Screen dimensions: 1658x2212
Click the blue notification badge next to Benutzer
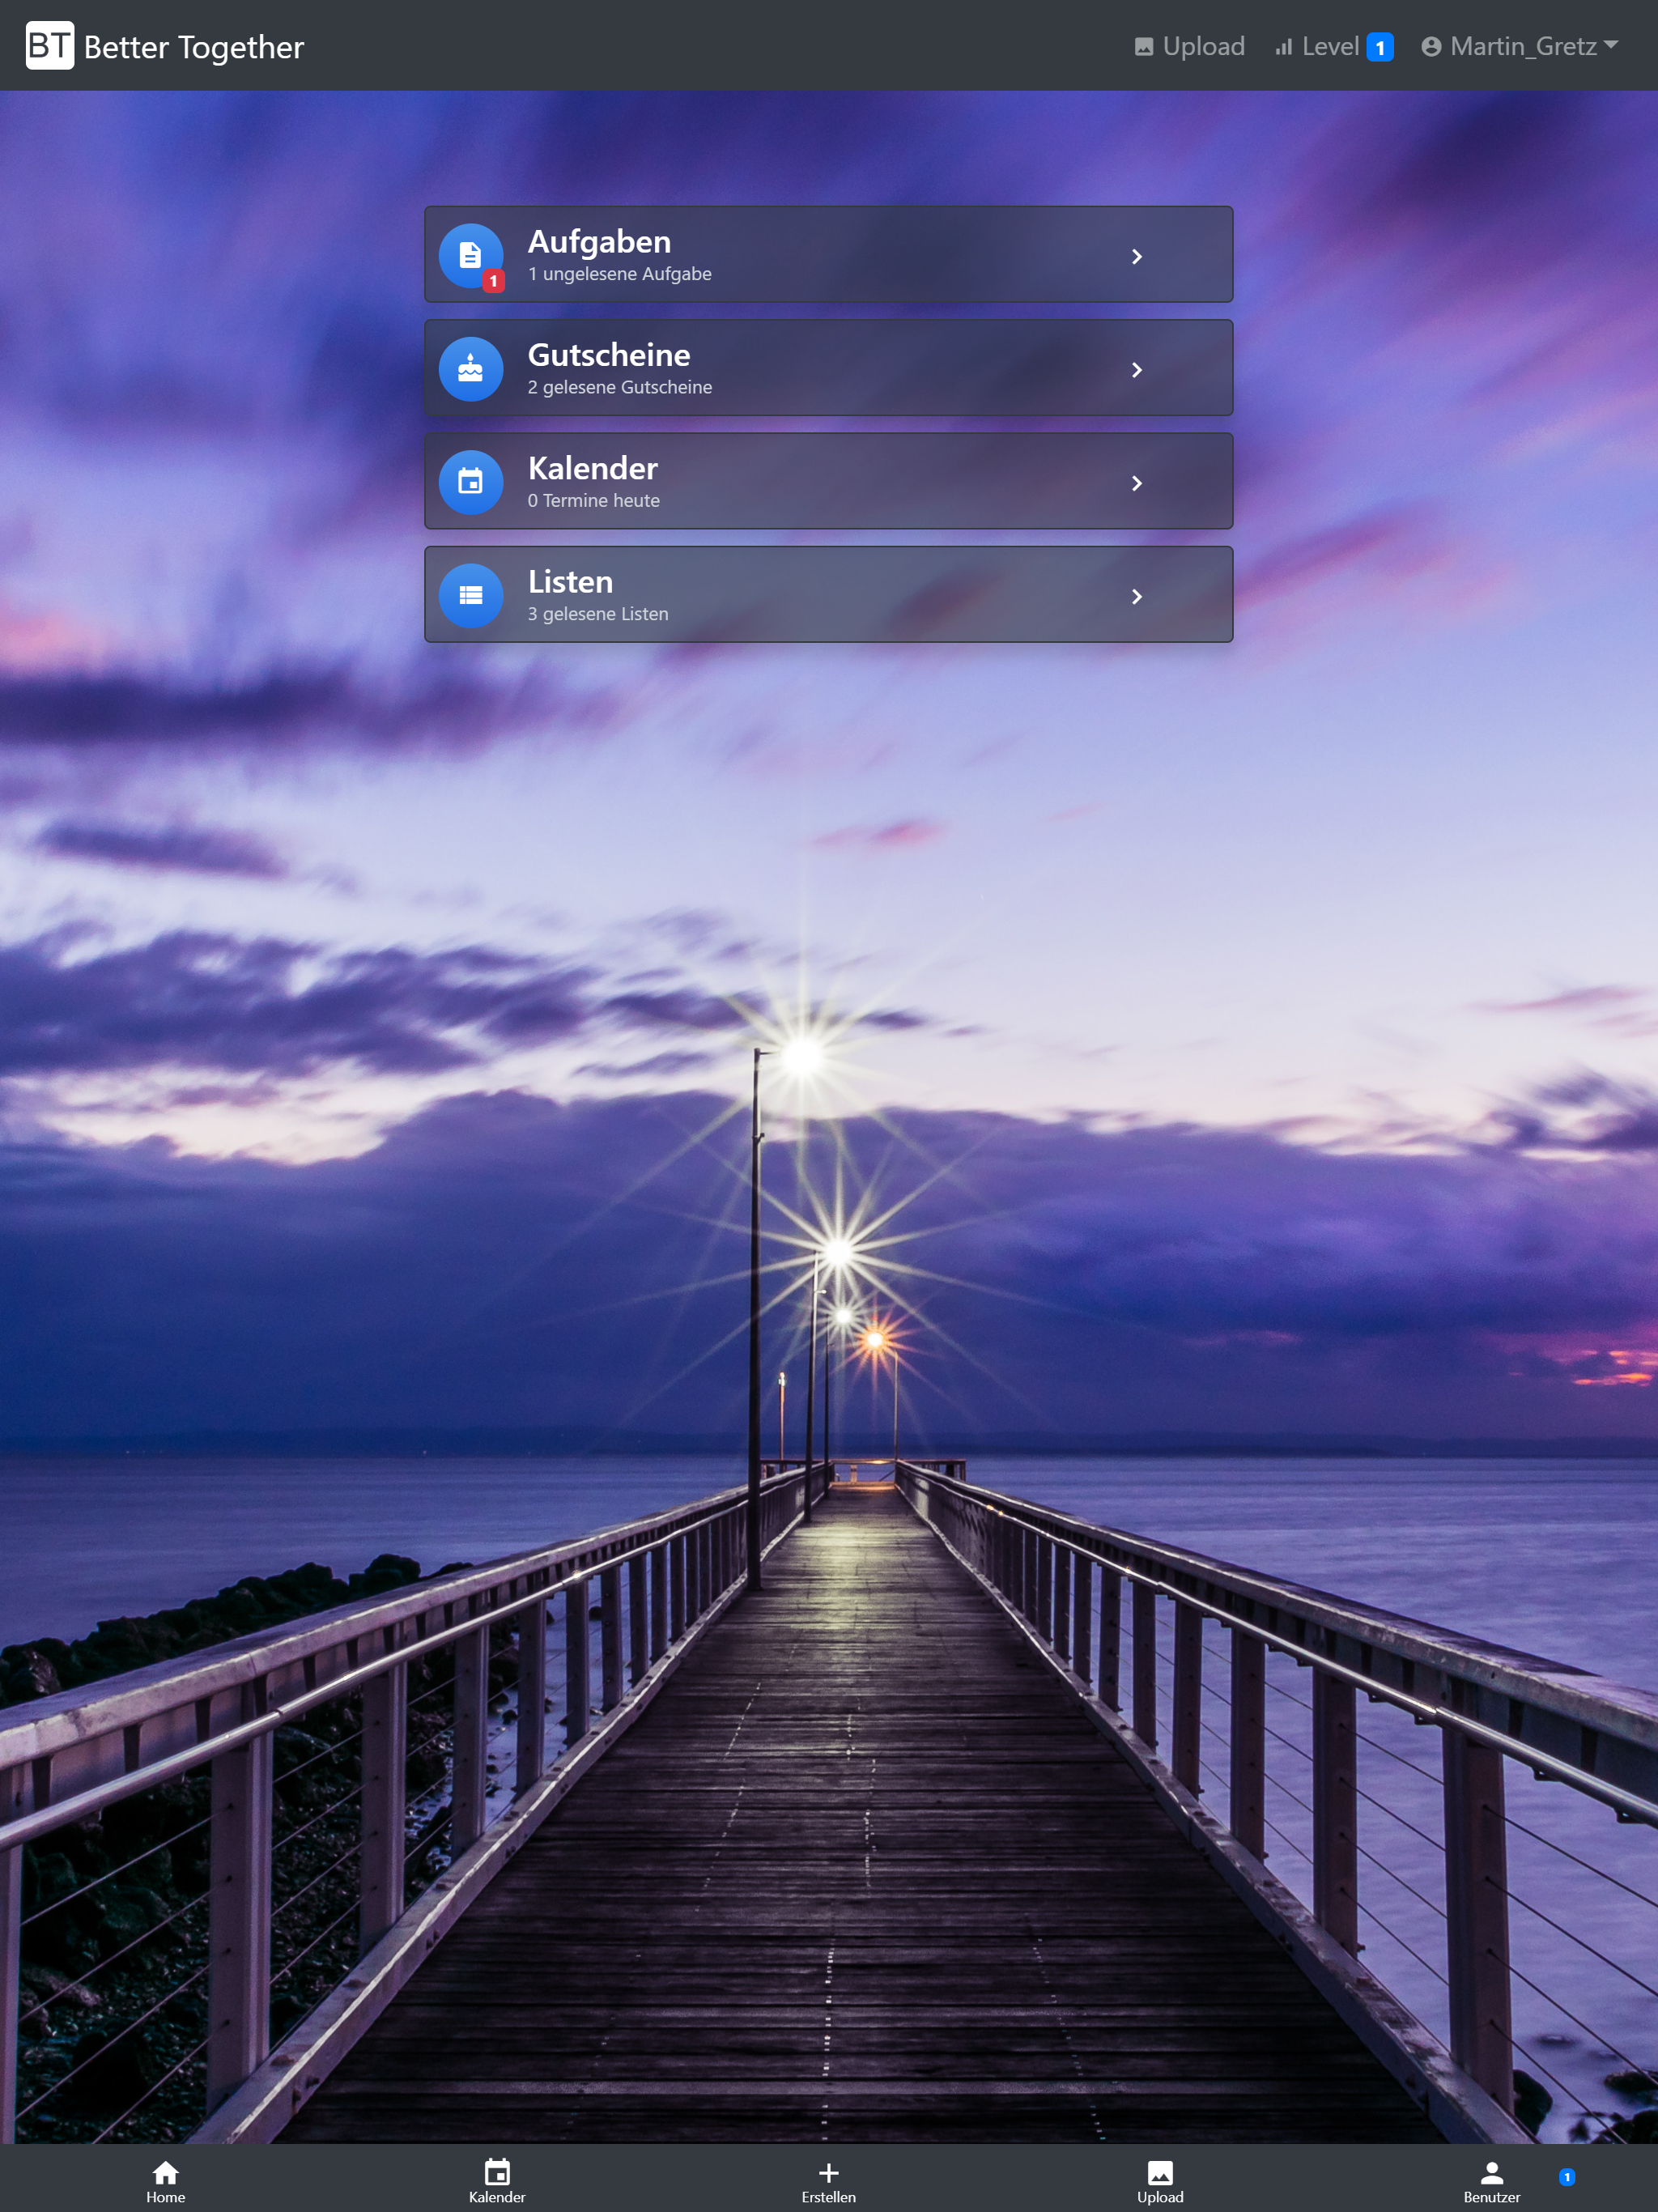coord(1567,2177)
